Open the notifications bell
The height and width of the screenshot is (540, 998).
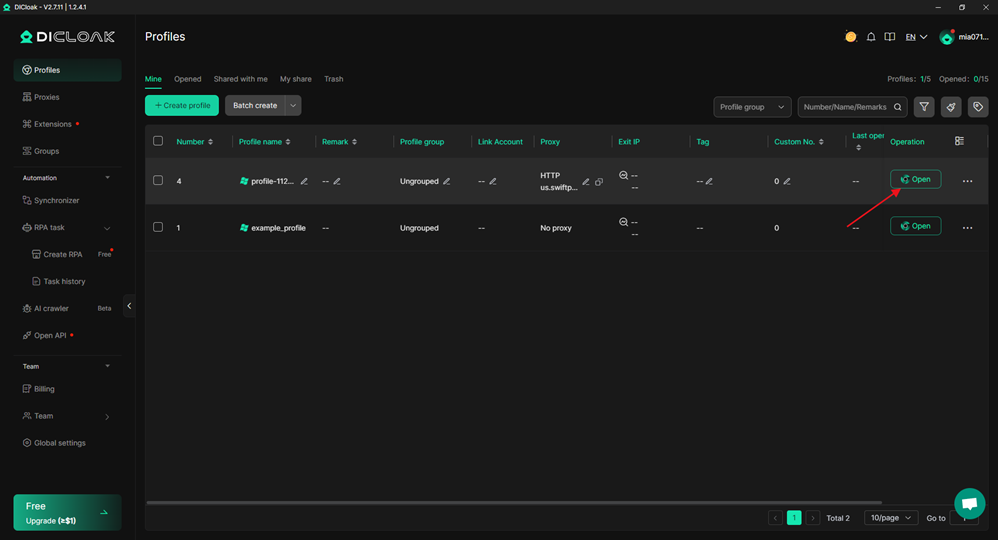click(x=870, y=37)
